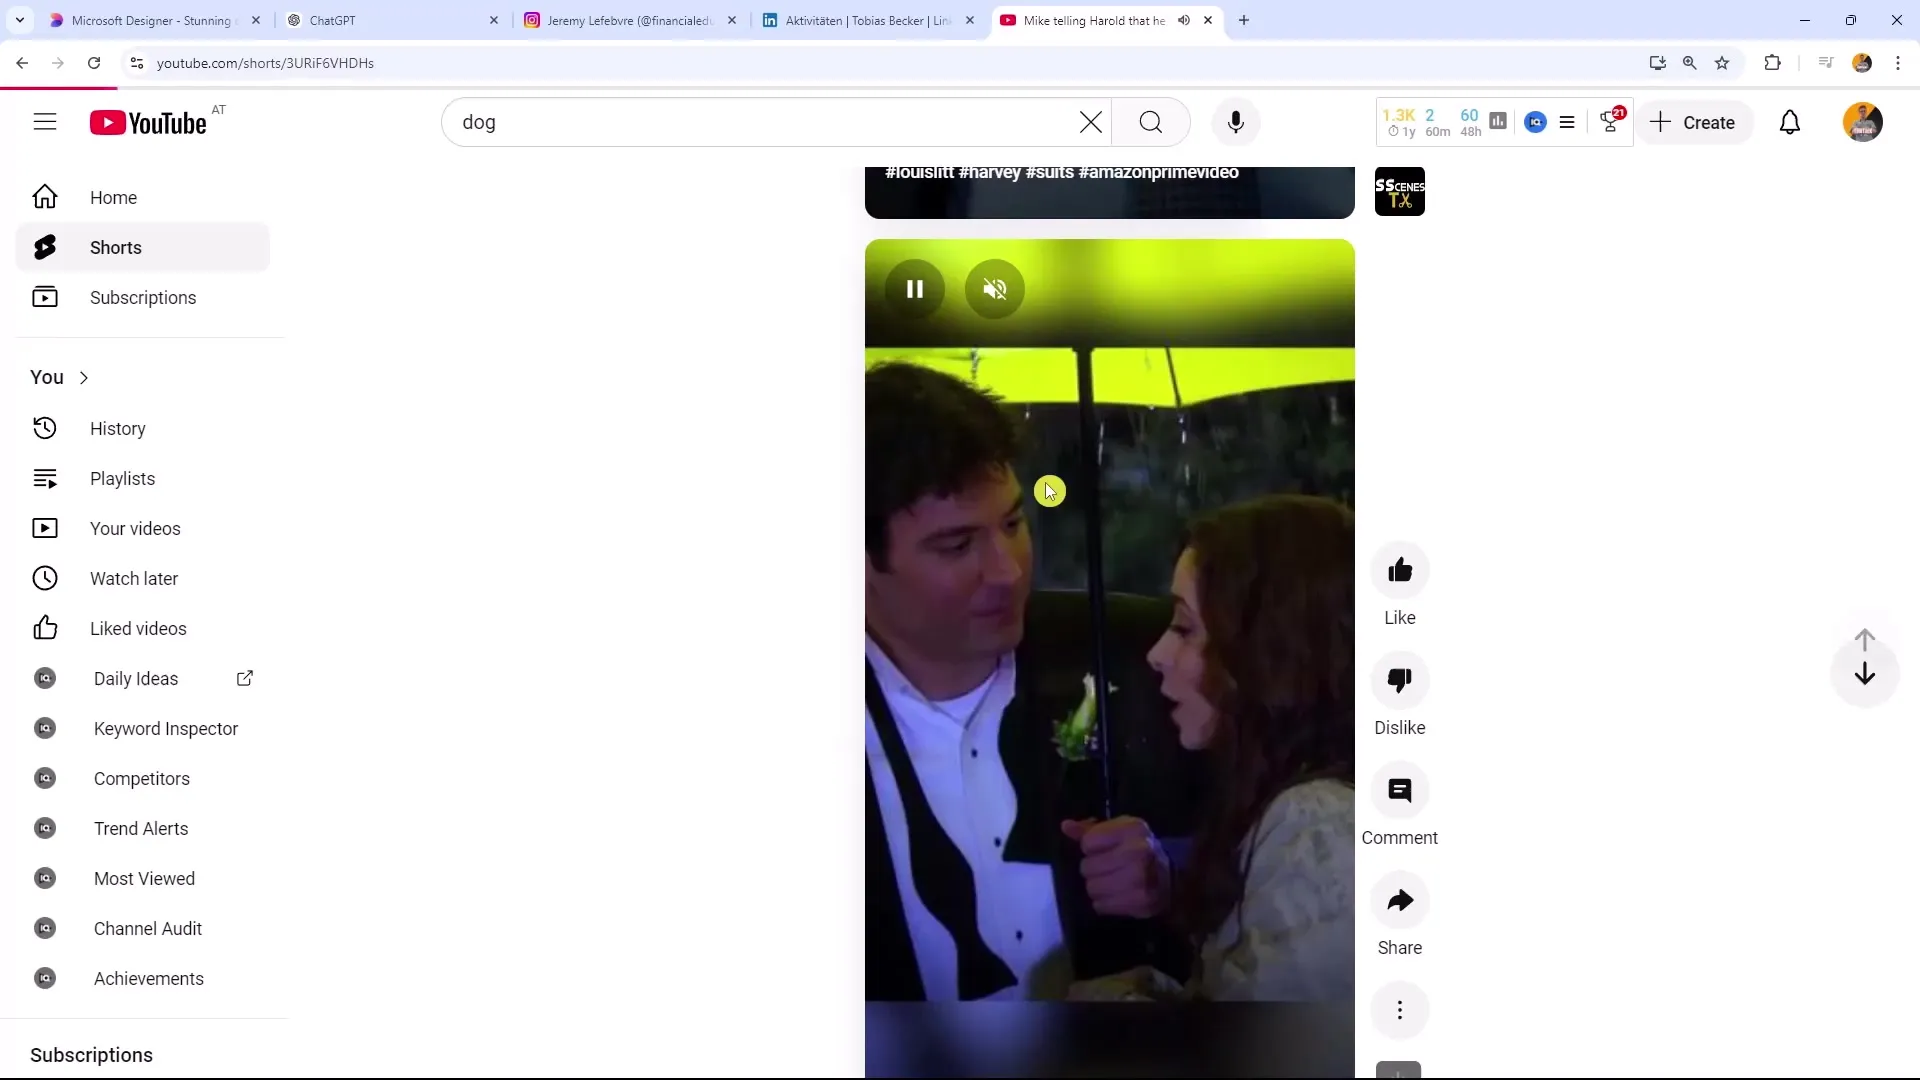Image resolution: width=1920 pixels, height=1080 pixels.
Task: Click the Comment icon to view comments
Action: tap(1399, 790)
